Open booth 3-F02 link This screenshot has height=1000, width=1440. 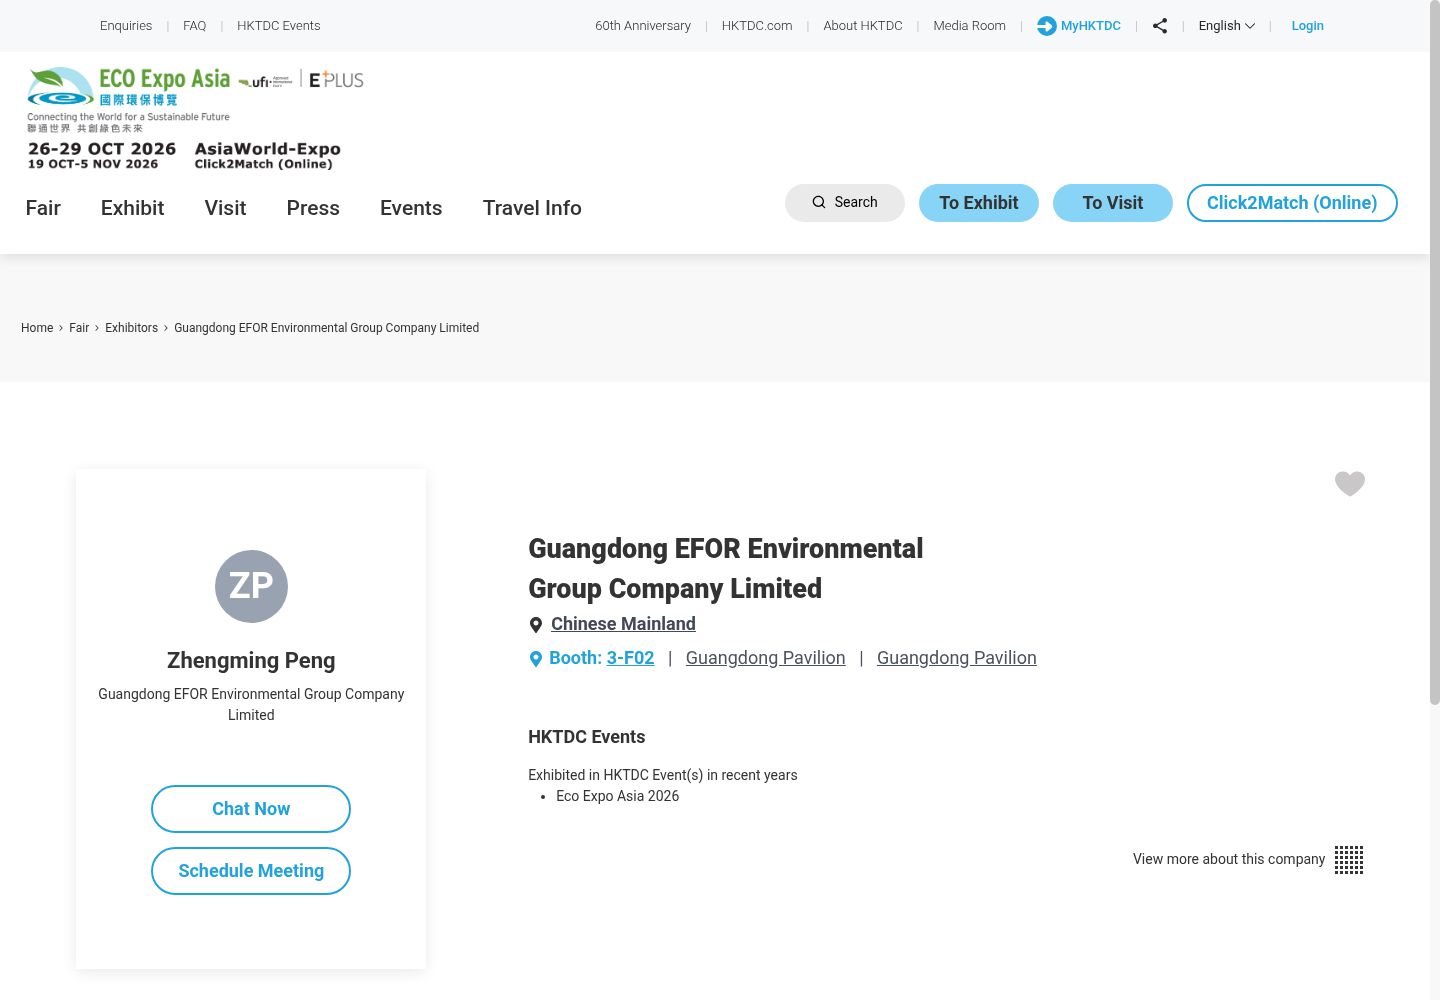pyautogui.click(x=630, y=658)
